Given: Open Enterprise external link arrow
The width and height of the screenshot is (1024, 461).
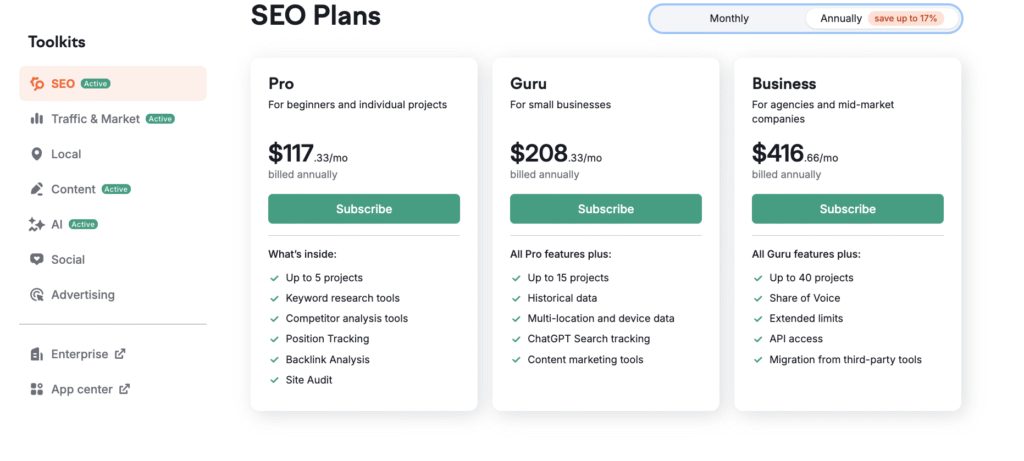Looking at the screenshot, I should [x=120, y=354].
